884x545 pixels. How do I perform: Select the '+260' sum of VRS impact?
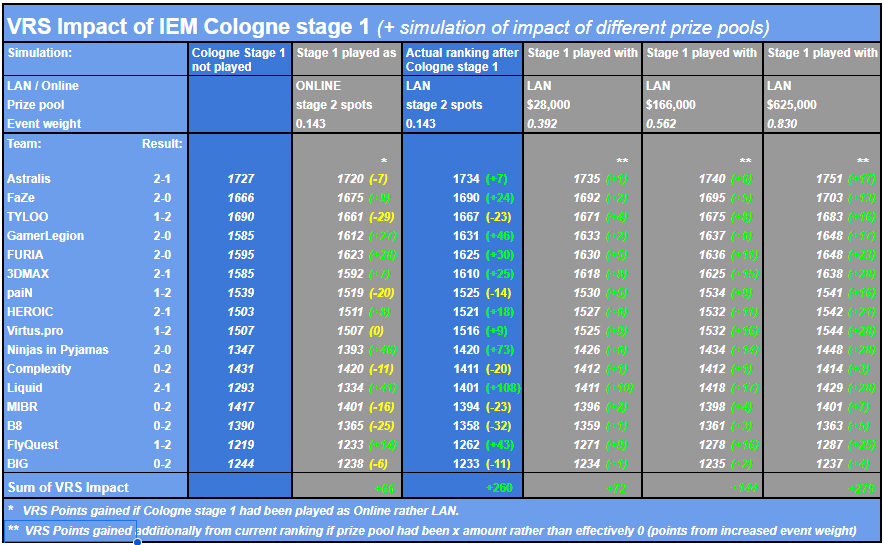click(x=499, y=488)
